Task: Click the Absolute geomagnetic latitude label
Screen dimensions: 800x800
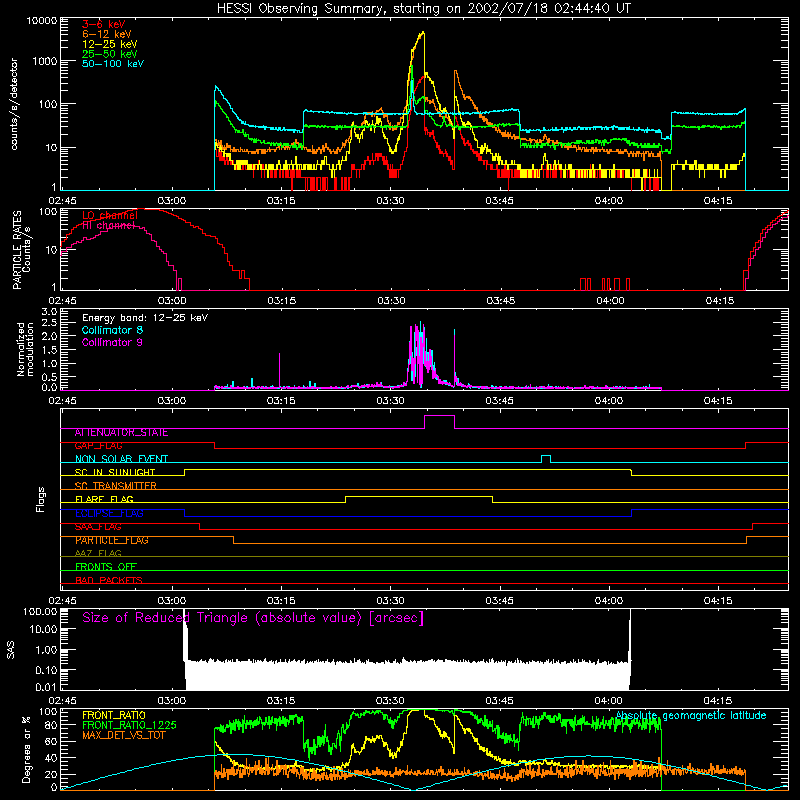Action: (x=691, y=715)
